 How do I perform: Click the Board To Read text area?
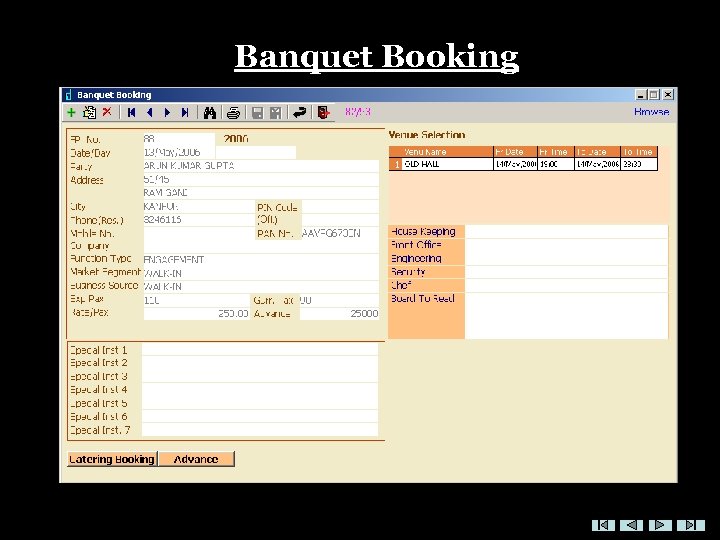pos(566,316)
